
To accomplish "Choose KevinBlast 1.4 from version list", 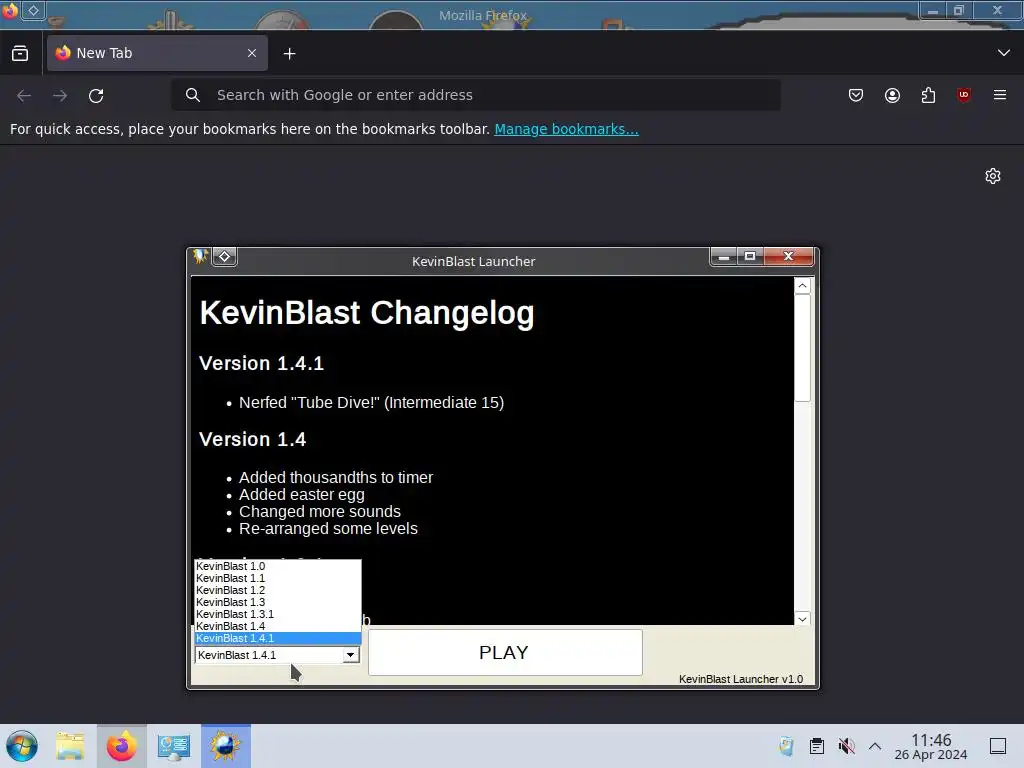I will [x=278, y=626].
